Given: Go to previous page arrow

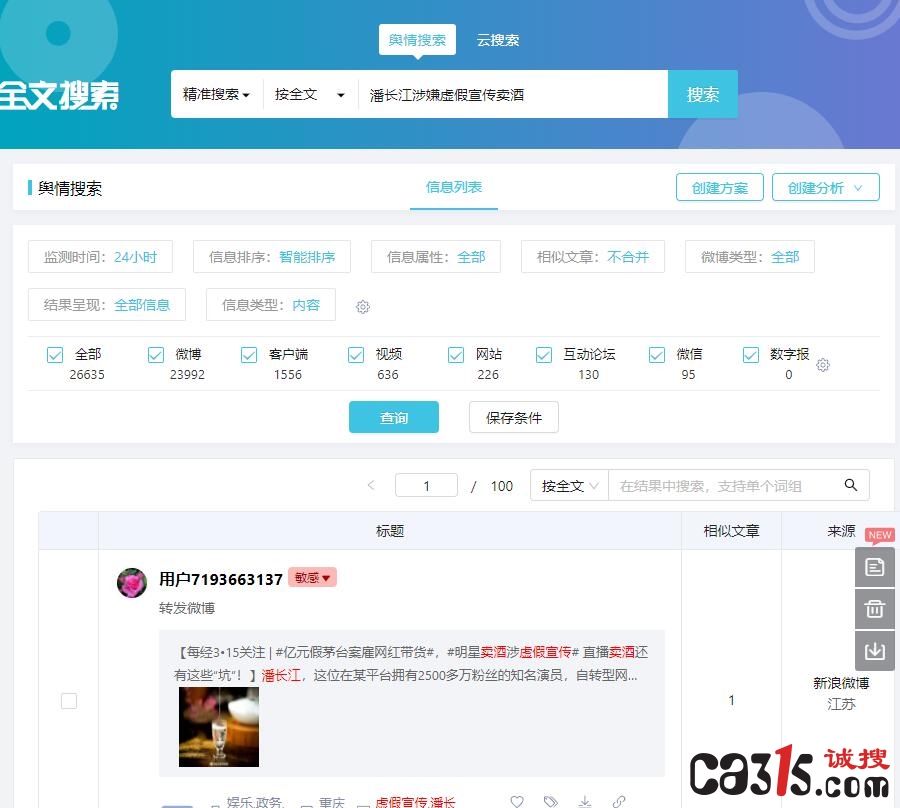Looking at the screenshot, I should pos(371,485).
